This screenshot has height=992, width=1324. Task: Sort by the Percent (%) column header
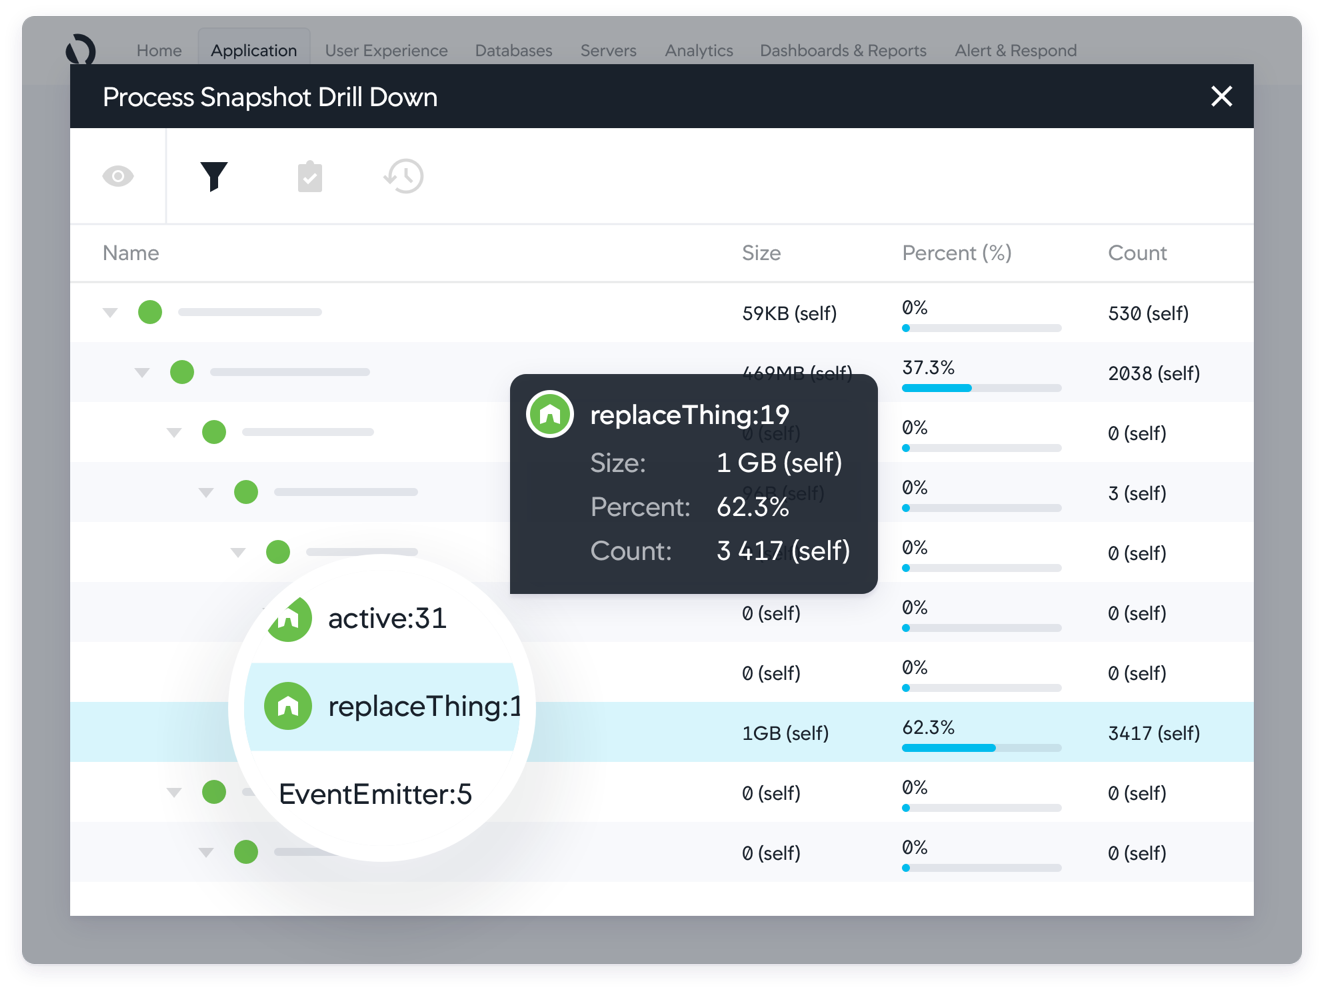[x=956, y=253]
